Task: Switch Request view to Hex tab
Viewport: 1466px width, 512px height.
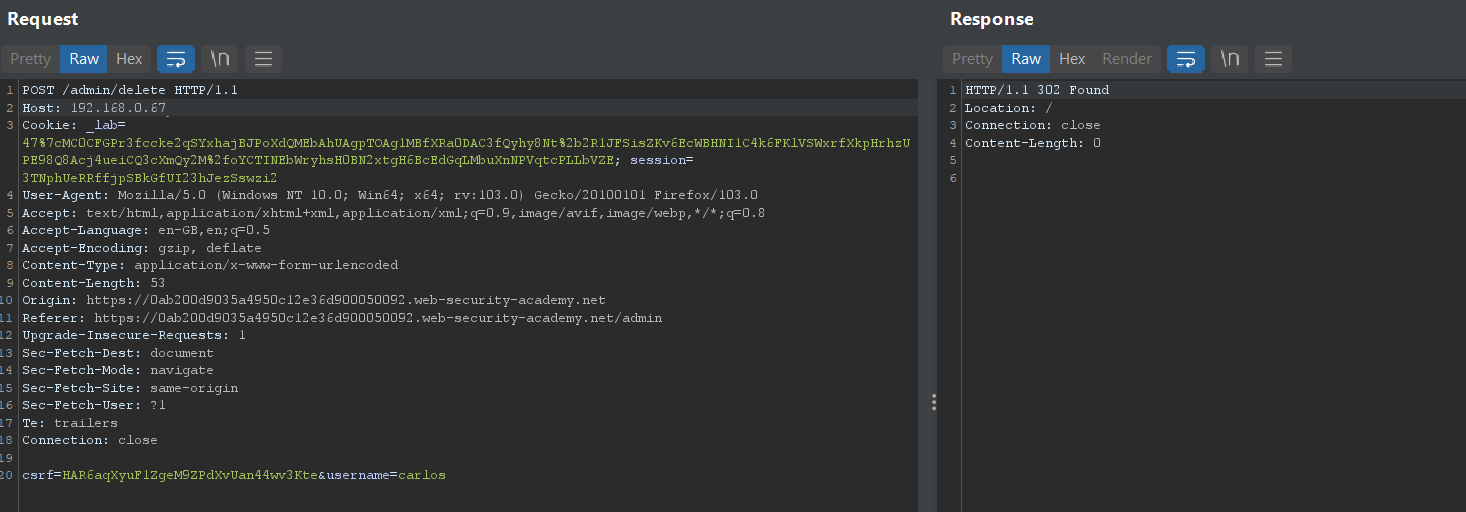Action: pos(129,59)
